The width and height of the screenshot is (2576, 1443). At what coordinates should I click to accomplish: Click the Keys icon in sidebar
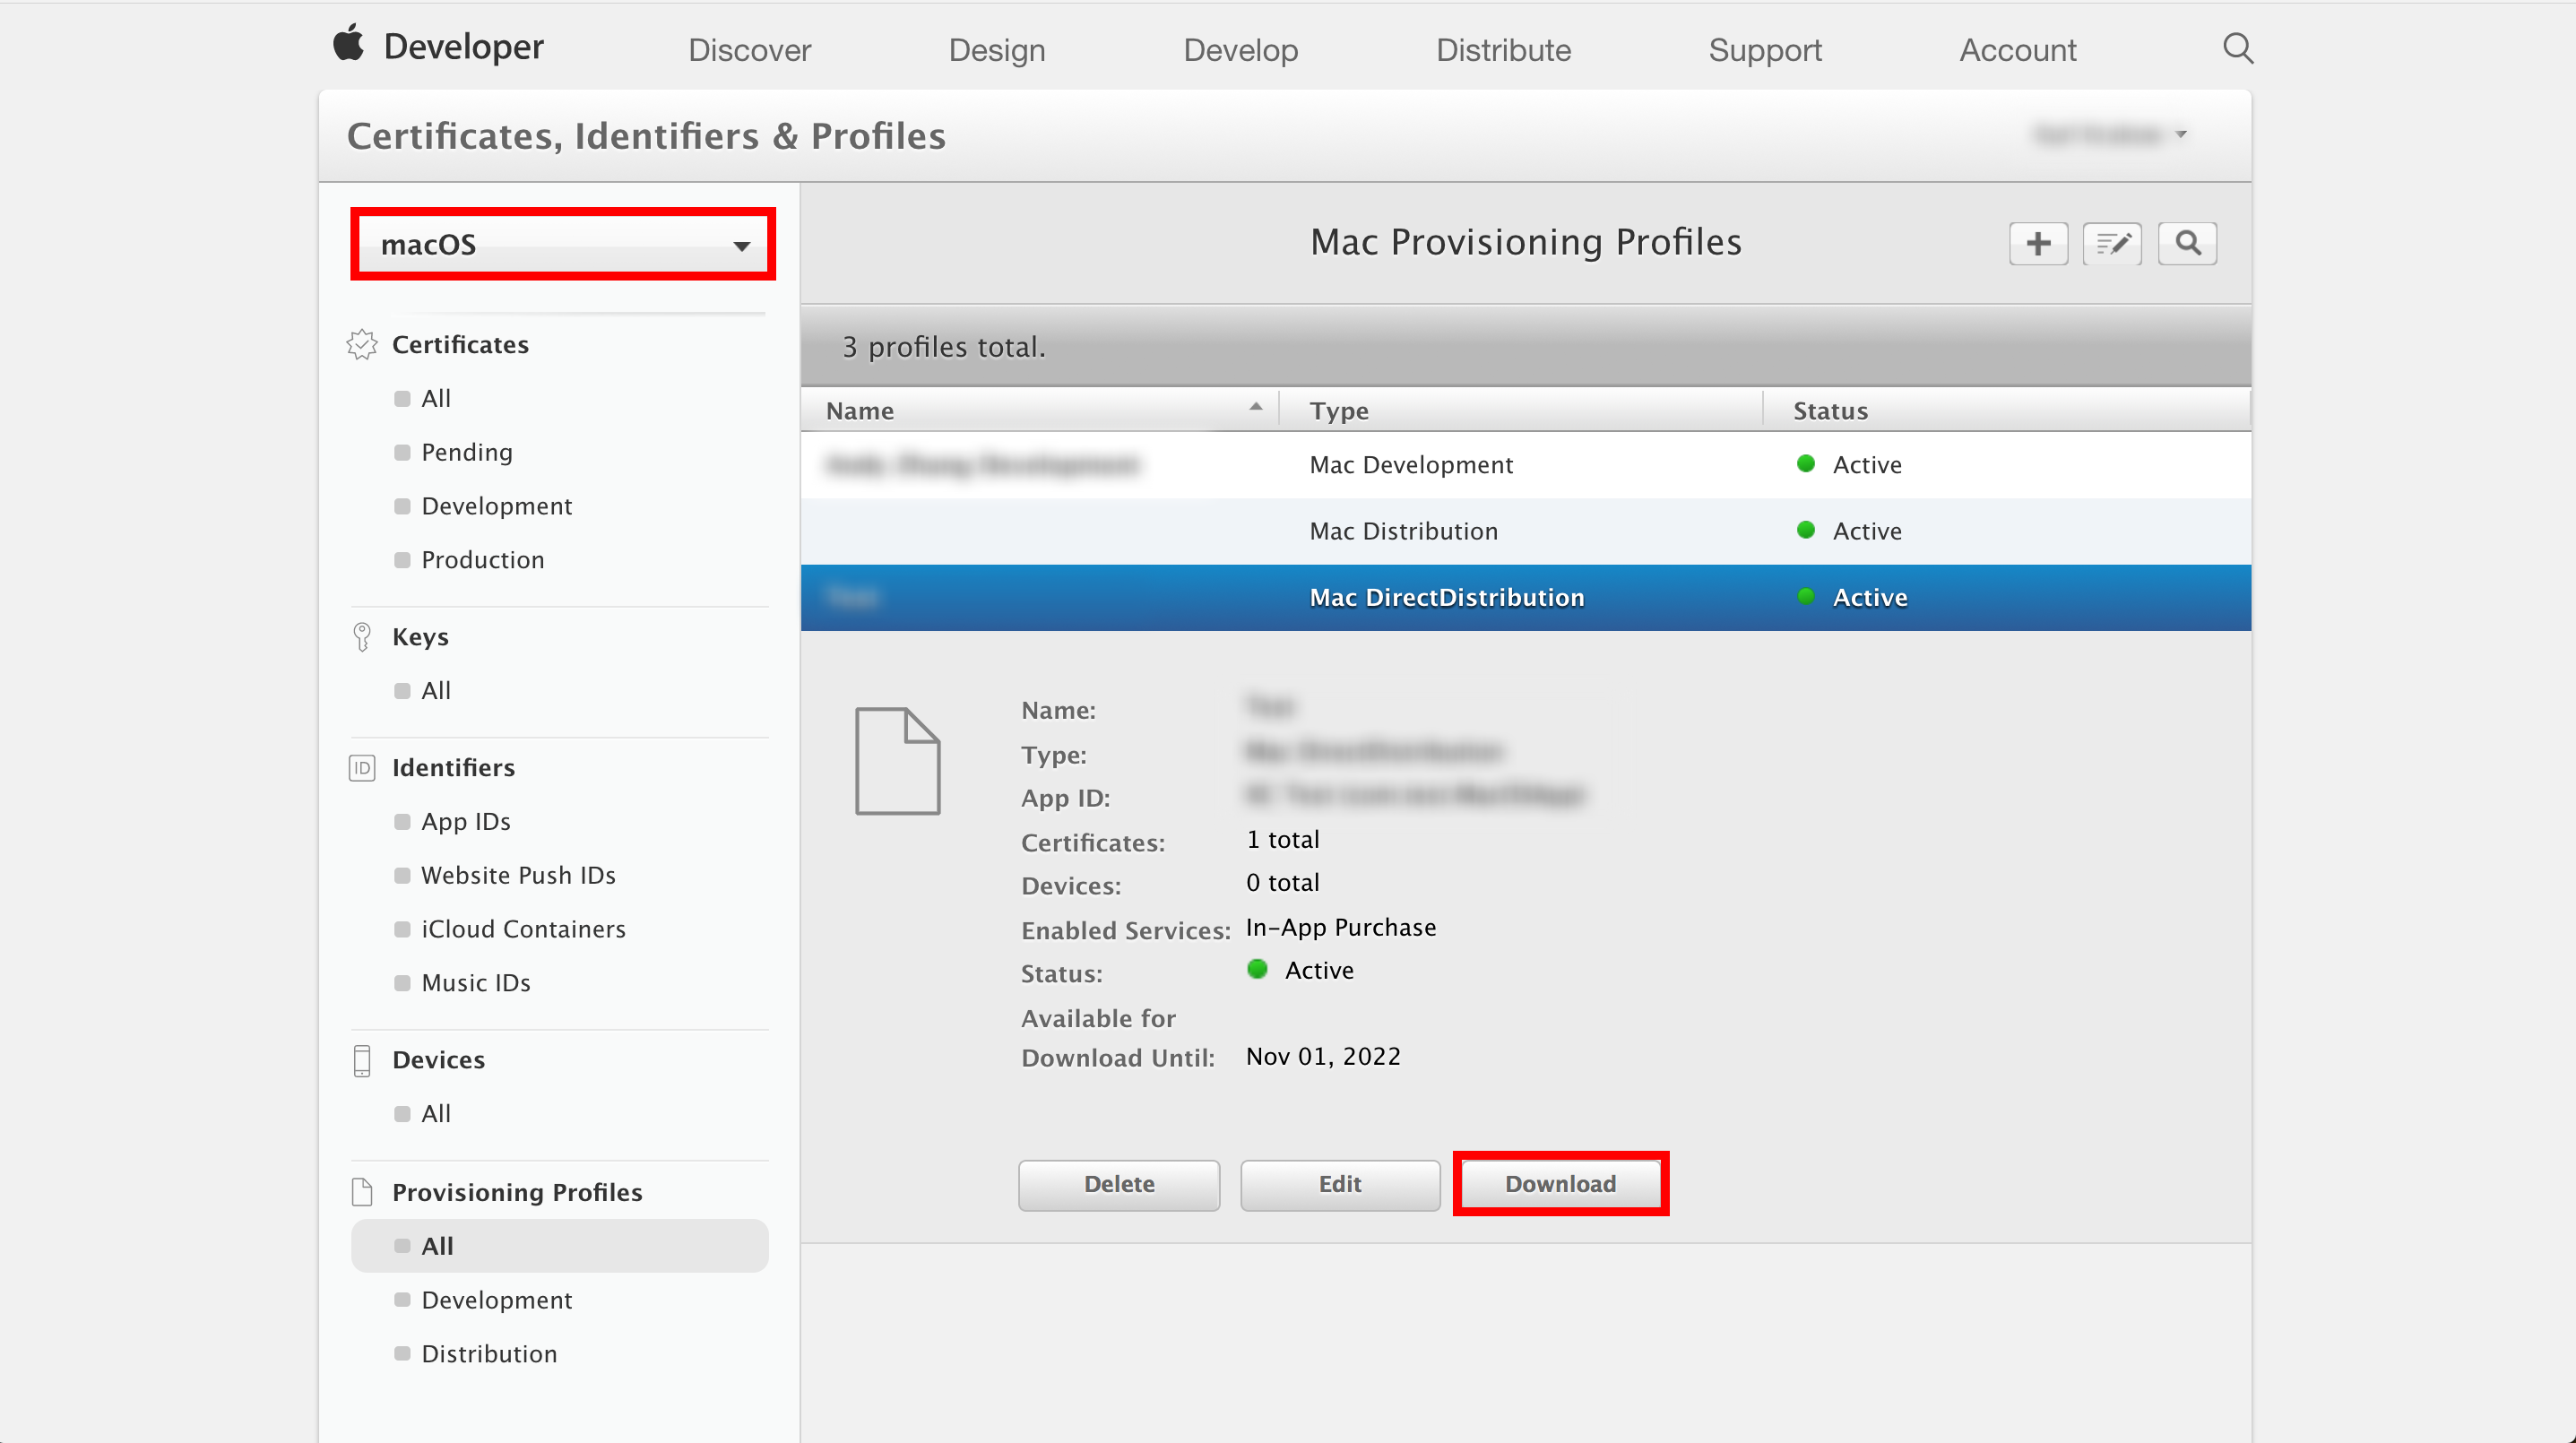363,635
